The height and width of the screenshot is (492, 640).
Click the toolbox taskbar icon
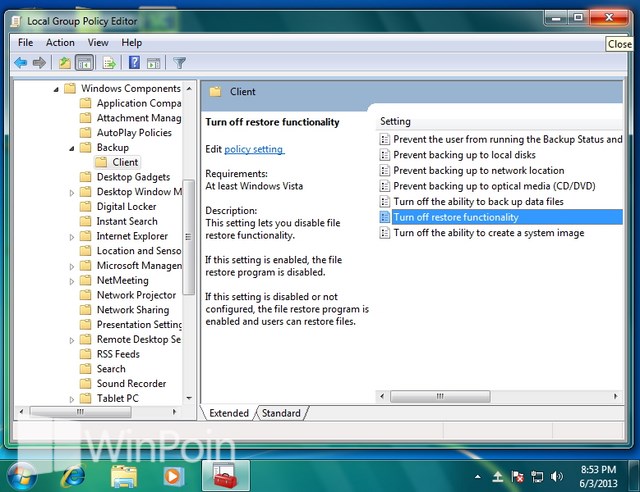click(225, 476)
